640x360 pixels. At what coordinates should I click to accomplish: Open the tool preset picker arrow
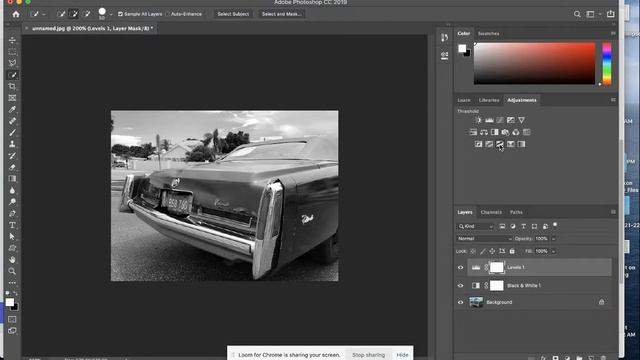click(44, 14)
